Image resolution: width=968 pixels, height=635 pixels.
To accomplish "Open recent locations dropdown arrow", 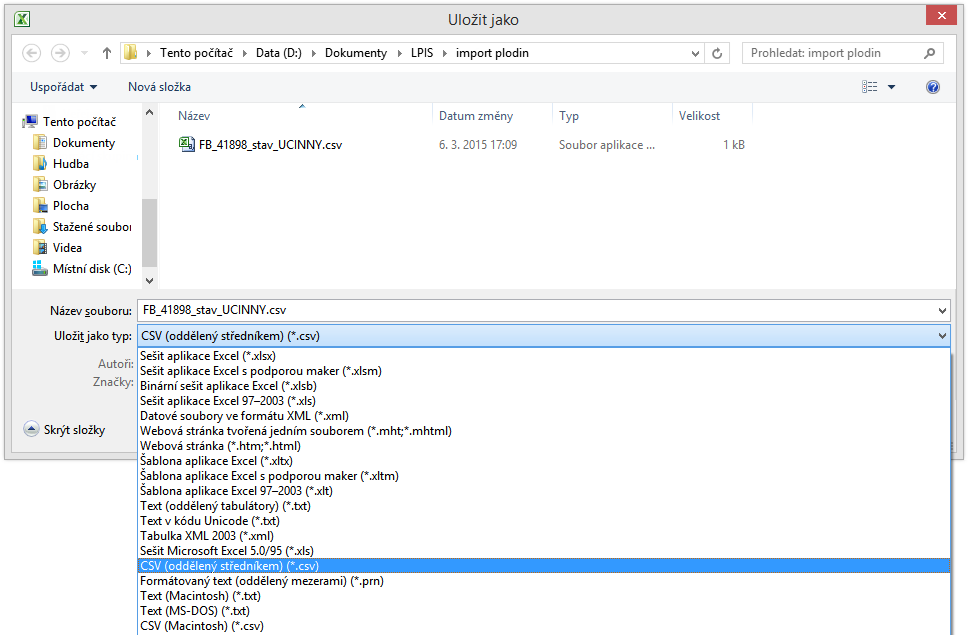I will (x=85, y=53).
